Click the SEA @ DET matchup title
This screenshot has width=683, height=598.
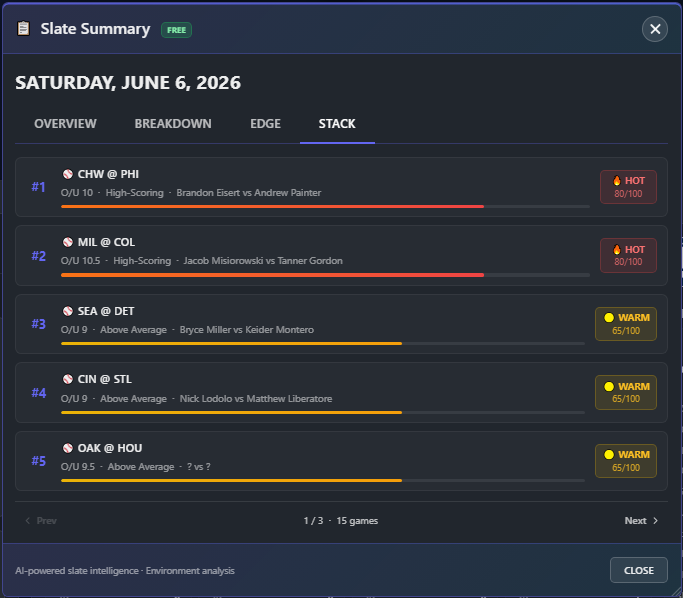pyautogui.click(x=106, y=311)
